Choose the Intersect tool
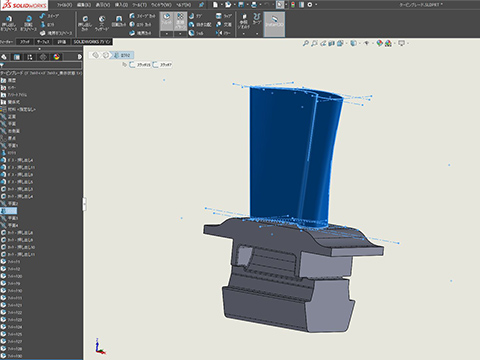The image size is (480, 360). click(223, 25)
